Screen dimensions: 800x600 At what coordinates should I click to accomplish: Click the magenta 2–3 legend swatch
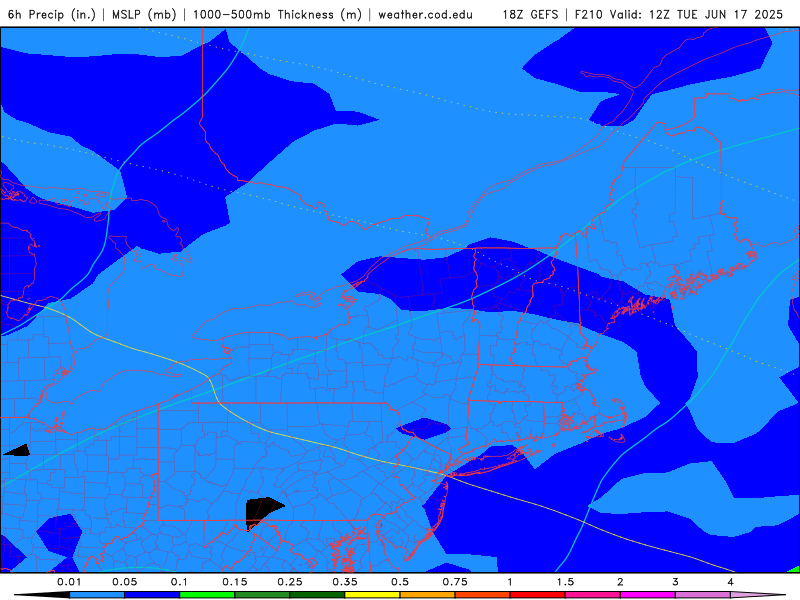[648, 595]
